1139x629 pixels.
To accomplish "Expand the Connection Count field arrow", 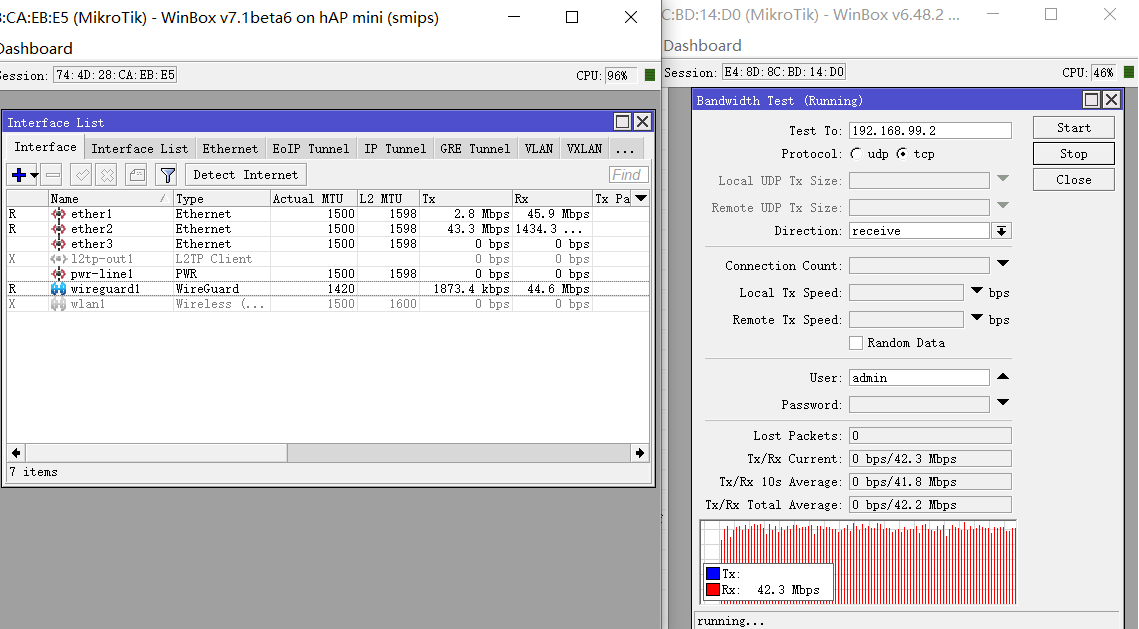I will pyautogui.click(x=1003, y=264).
